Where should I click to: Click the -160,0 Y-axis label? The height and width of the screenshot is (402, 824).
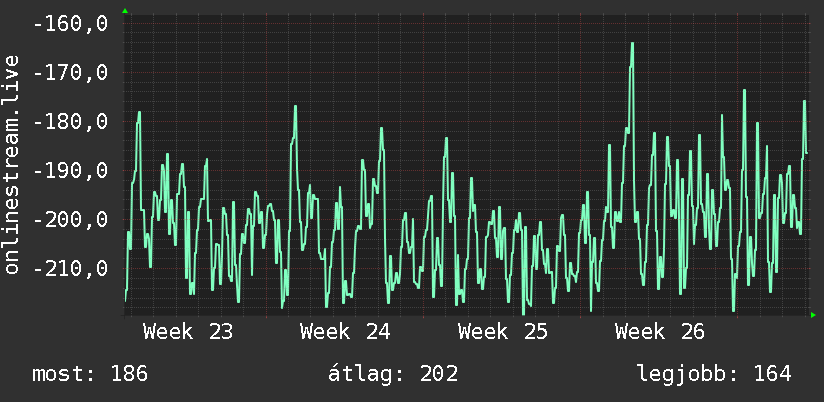click(70, 24)
